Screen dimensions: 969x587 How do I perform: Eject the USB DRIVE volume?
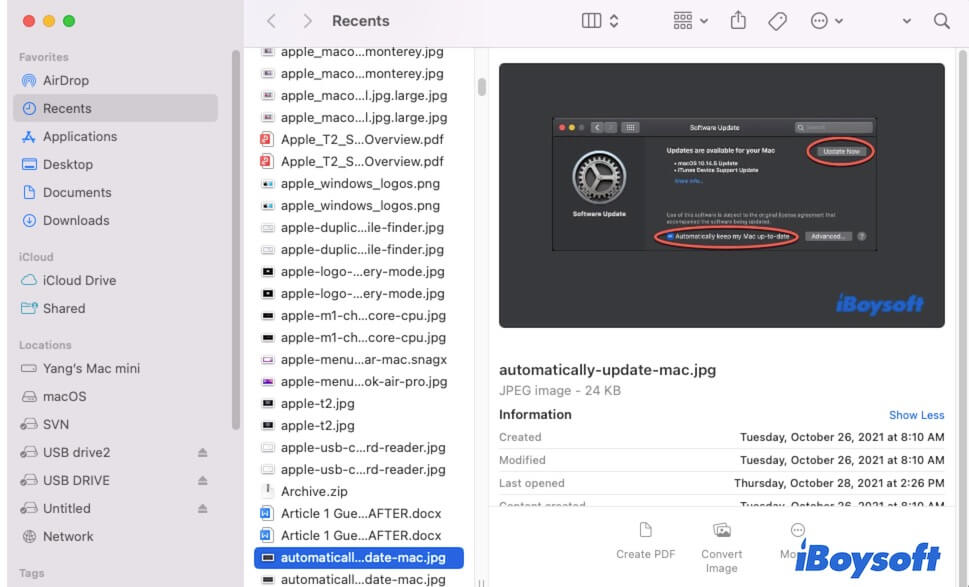tap(203, 481)
